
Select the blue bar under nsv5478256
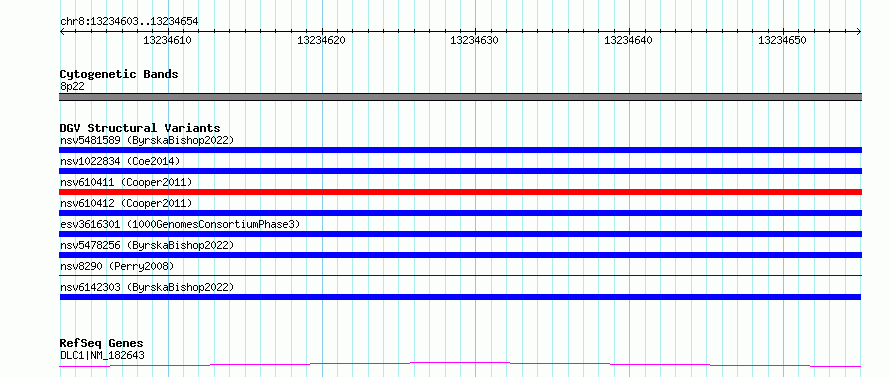pyautogui.click(x=460, y=255)
